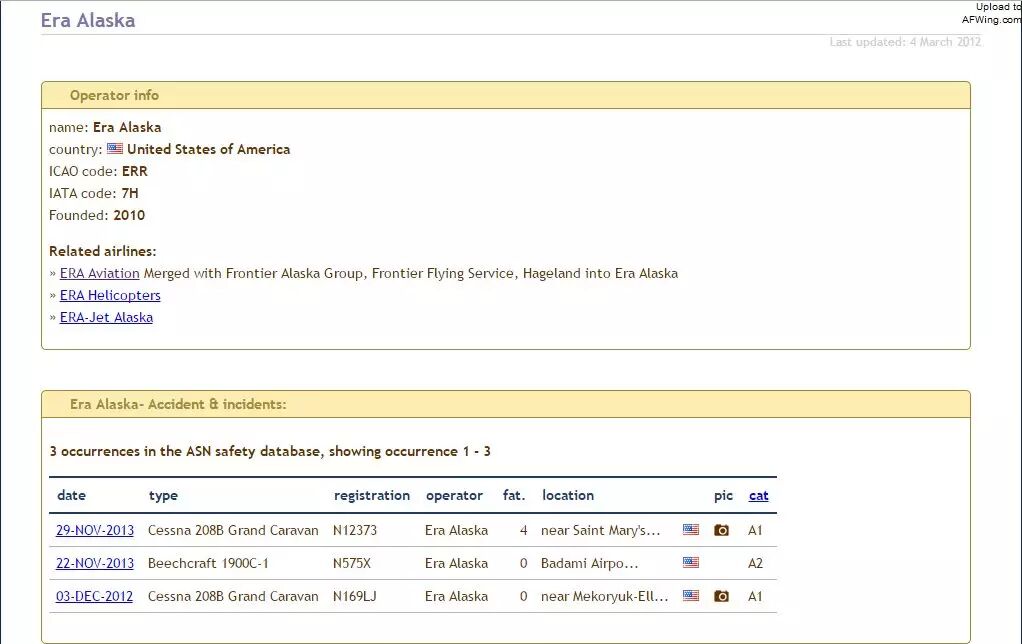This screenshot has height=644, width=1022.
Task: Click the near Saint Mary's location cell
Action: tap(600, 531)
